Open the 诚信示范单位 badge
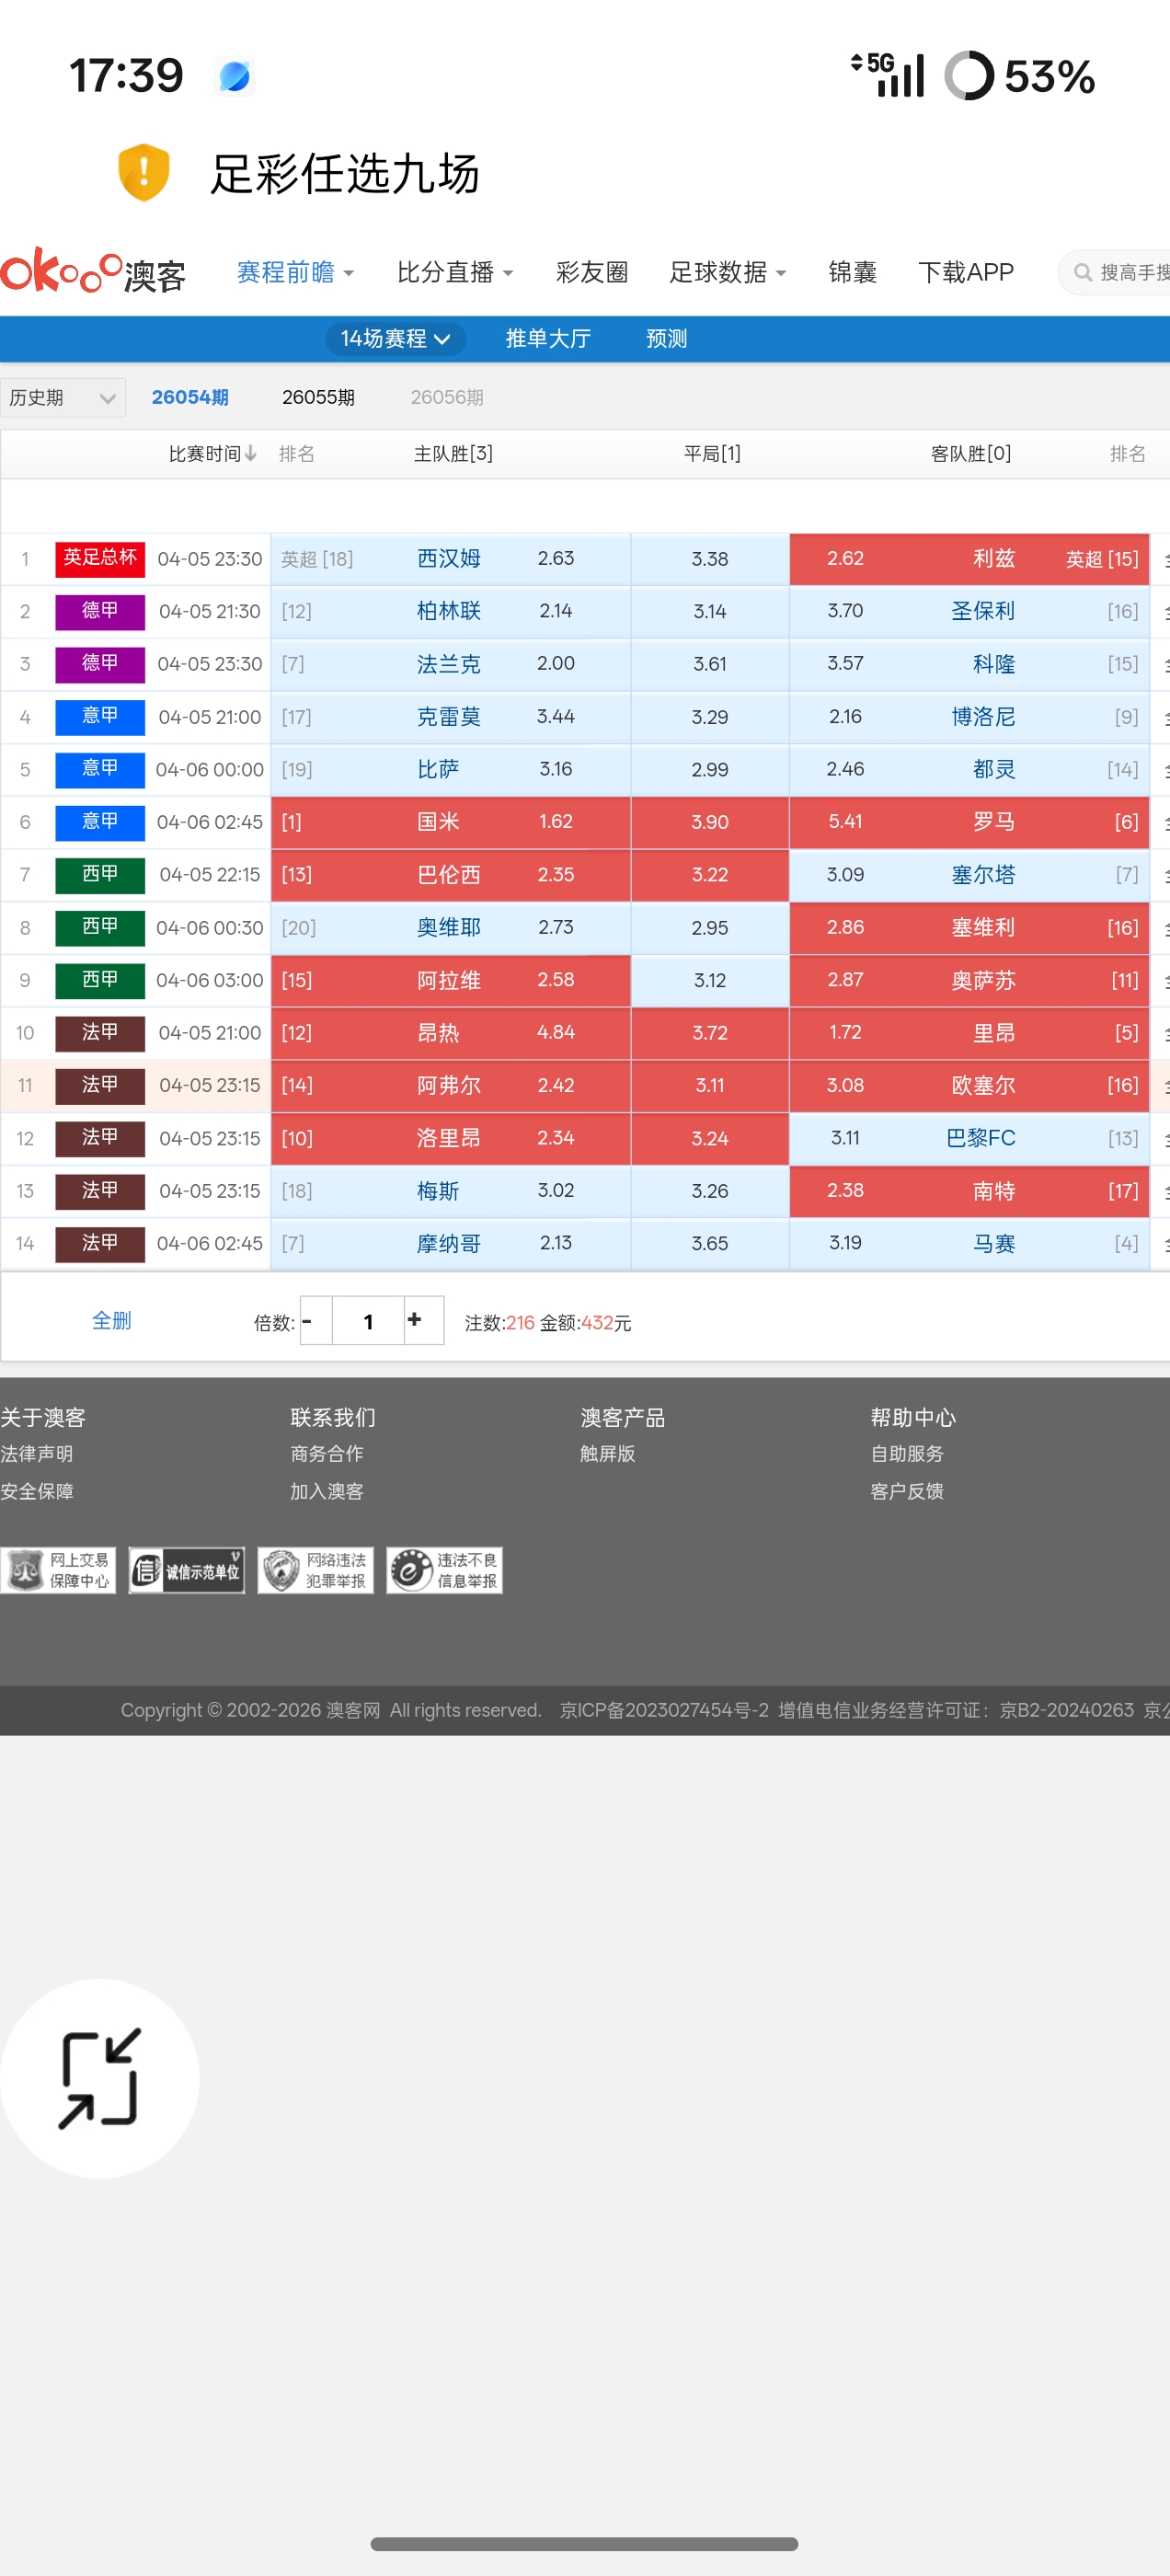 click(x=187, y=1570)
